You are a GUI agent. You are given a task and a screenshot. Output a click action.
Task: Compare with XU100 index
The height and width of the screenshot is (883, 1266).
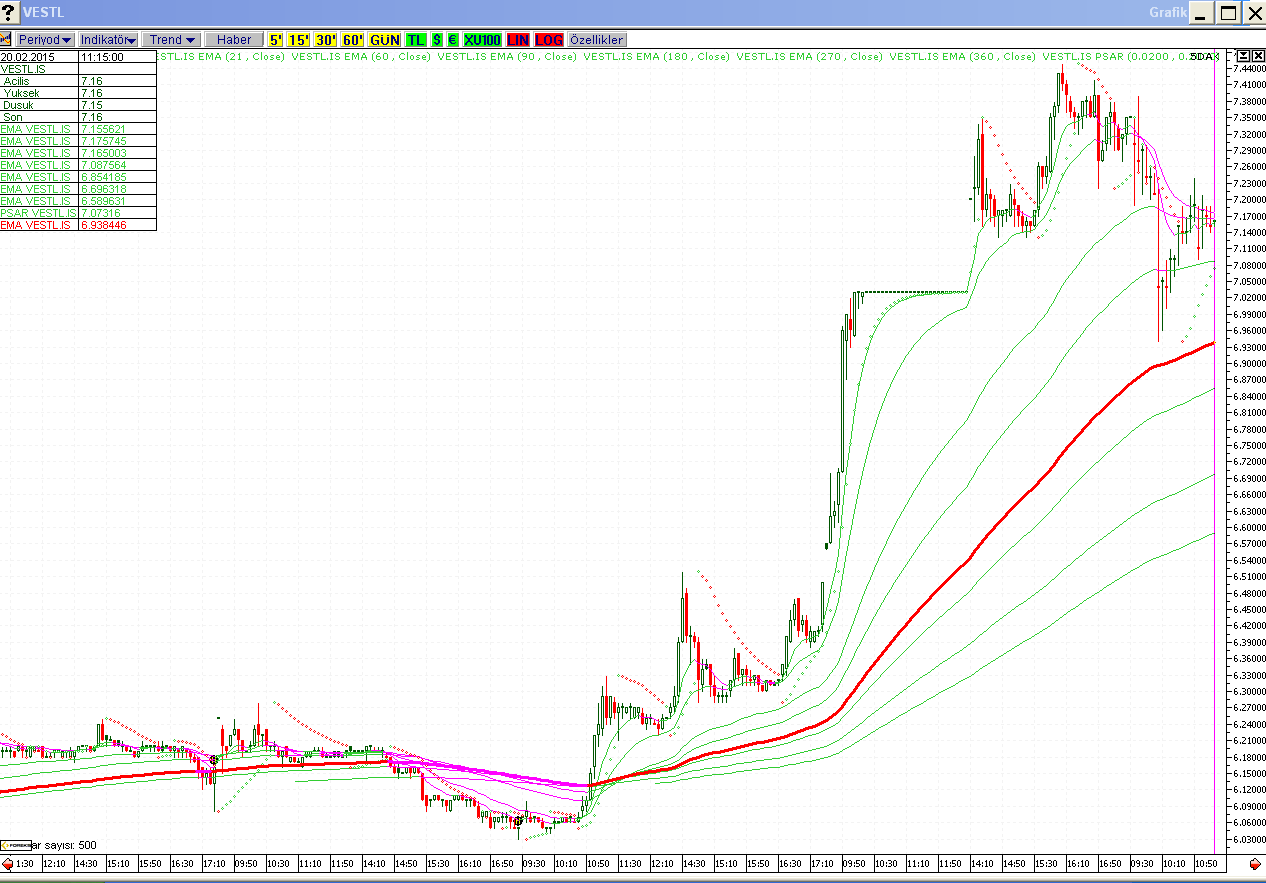coord(482,40)
